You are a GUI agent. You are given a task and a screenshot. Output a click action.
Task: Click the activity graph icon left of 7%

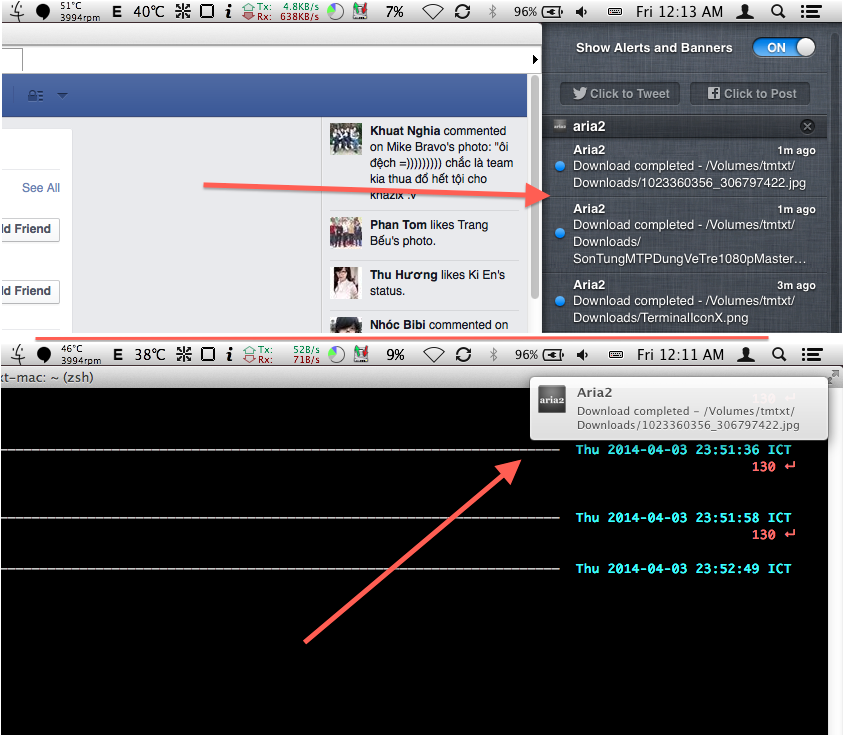click(360, 11)
